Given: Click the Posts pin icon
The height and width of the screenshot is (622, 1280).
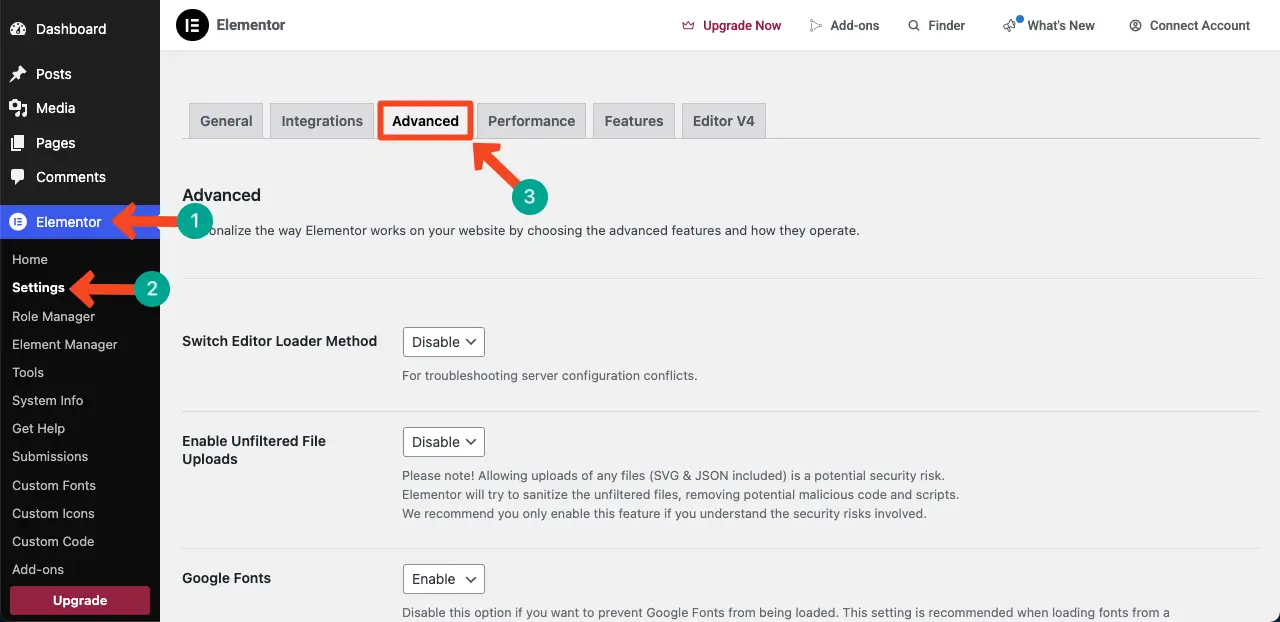Looking at the screenshot, I should coord(18,74).
